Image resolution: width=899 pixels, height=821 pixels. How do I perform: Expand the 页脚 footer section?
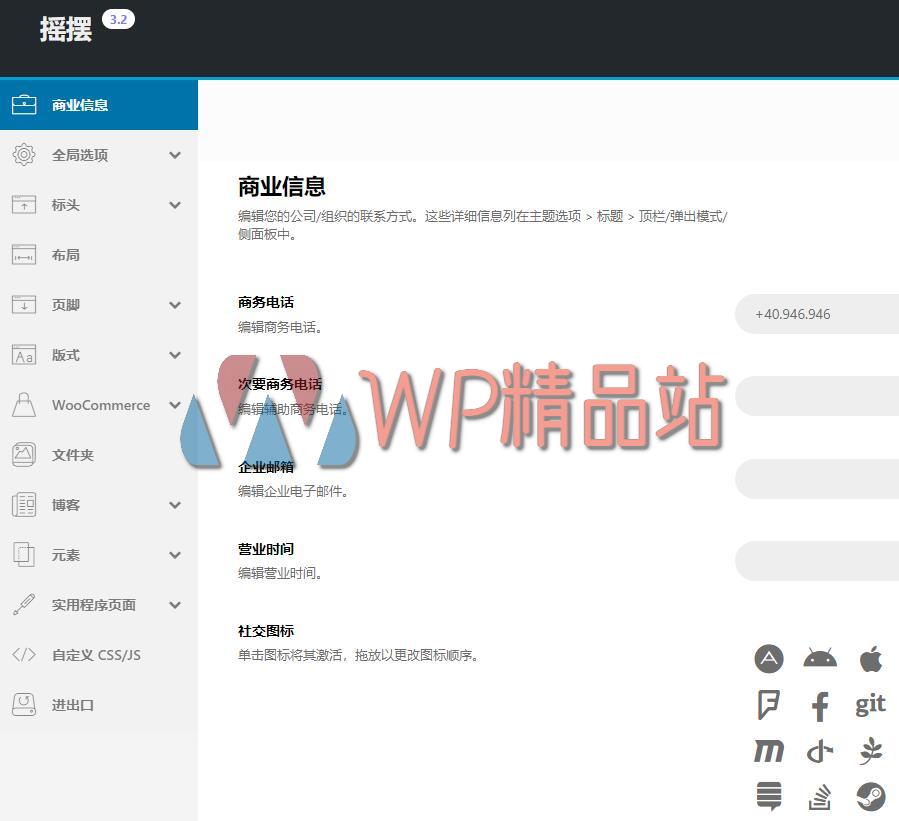(98, 305)
